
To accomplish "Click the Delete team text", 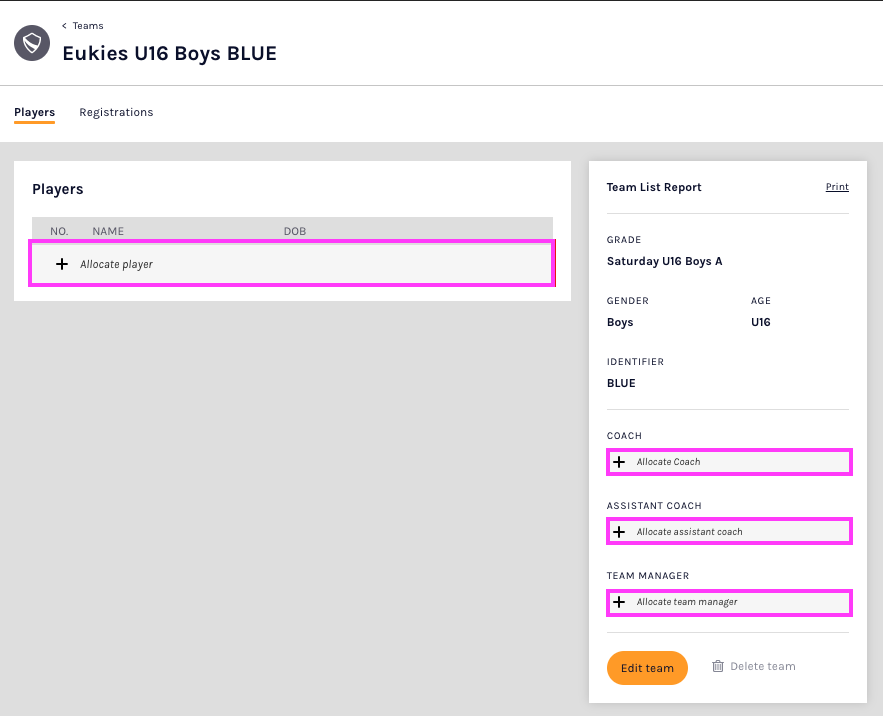I will (x=762, y=666).
